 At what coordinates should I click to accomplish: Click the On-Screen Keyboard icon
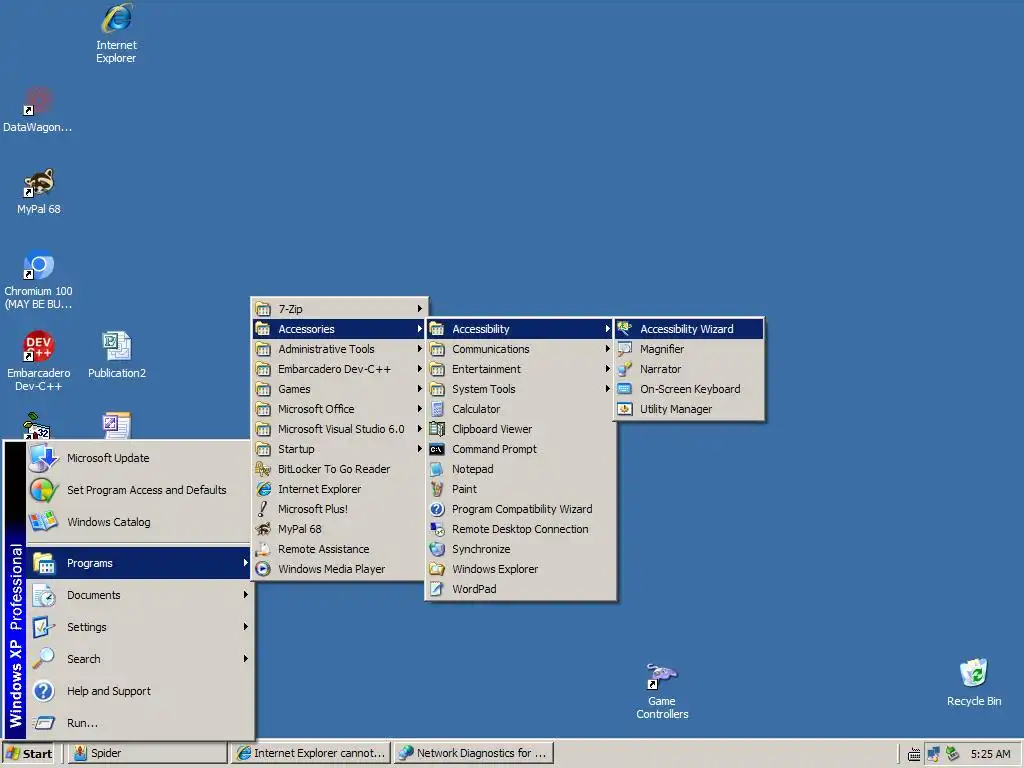point(625,389)
